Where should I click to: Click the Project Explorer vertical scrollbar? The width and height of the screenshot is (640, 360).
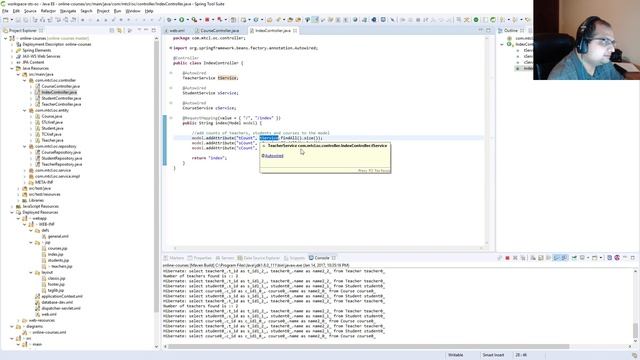[157, 176]
